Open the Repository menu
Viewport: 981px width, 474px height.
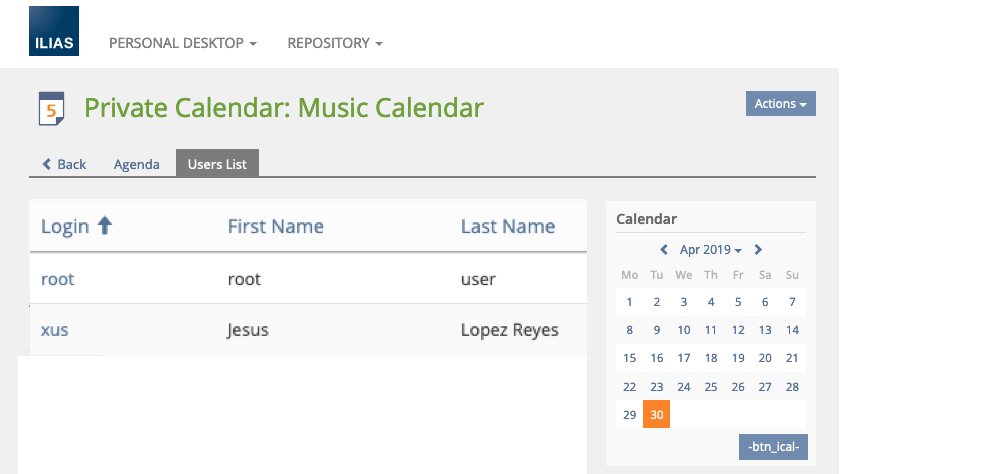pyautogui.click(x=335, y=44)
